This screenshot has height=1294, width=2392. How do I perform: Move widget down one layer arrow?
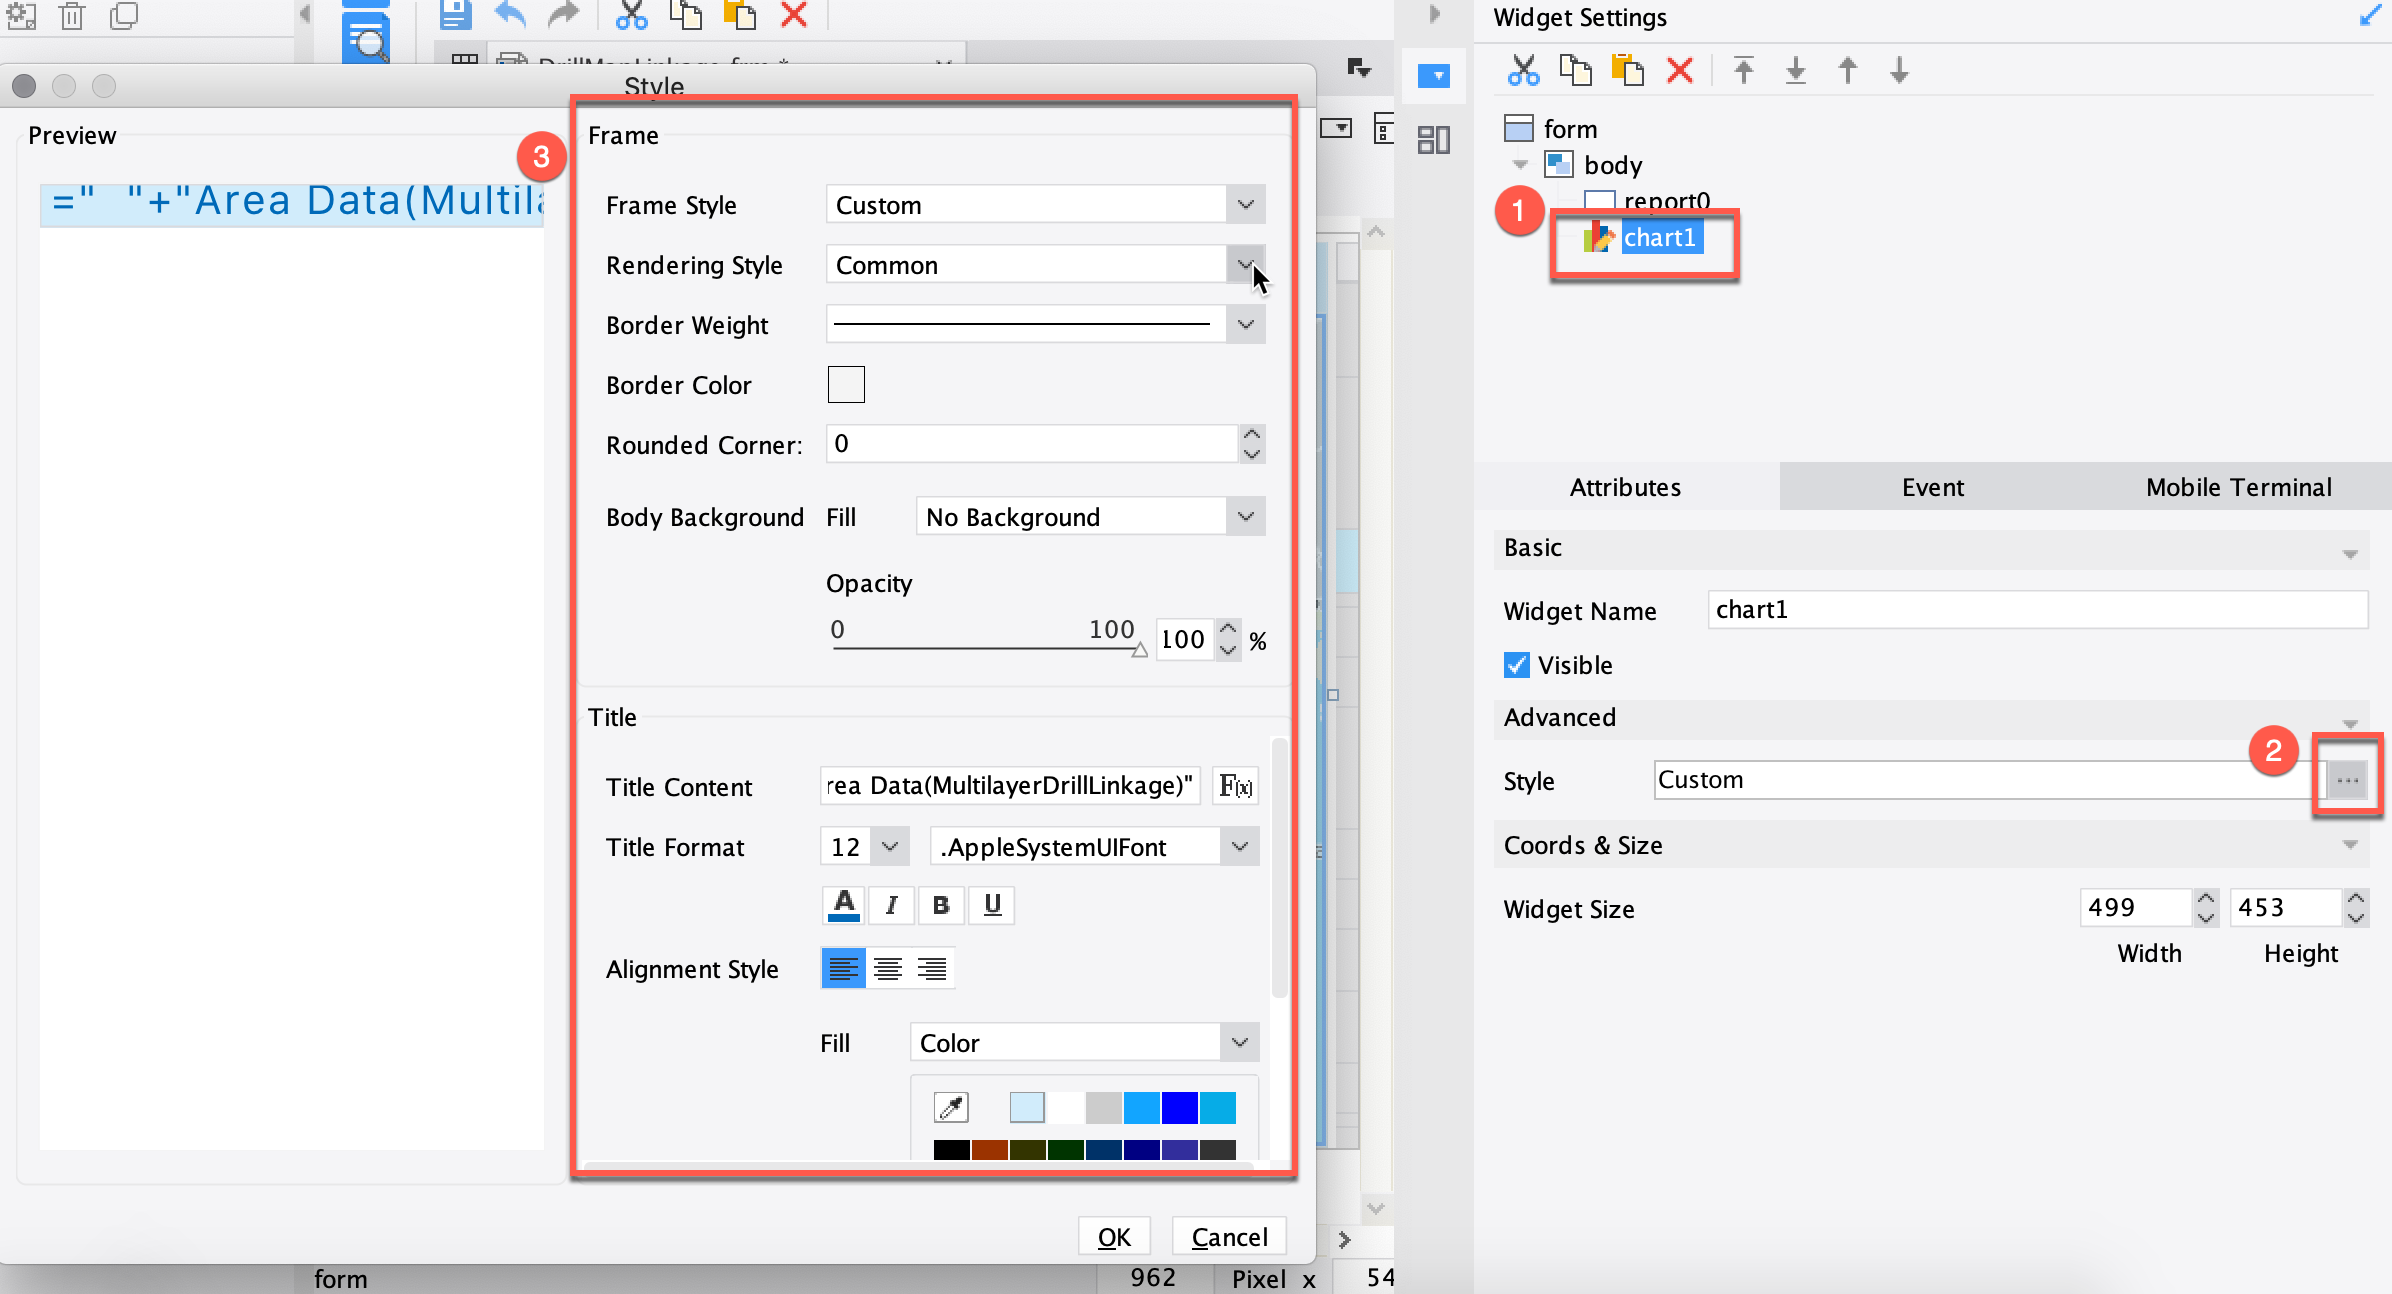coord(1900,71)
